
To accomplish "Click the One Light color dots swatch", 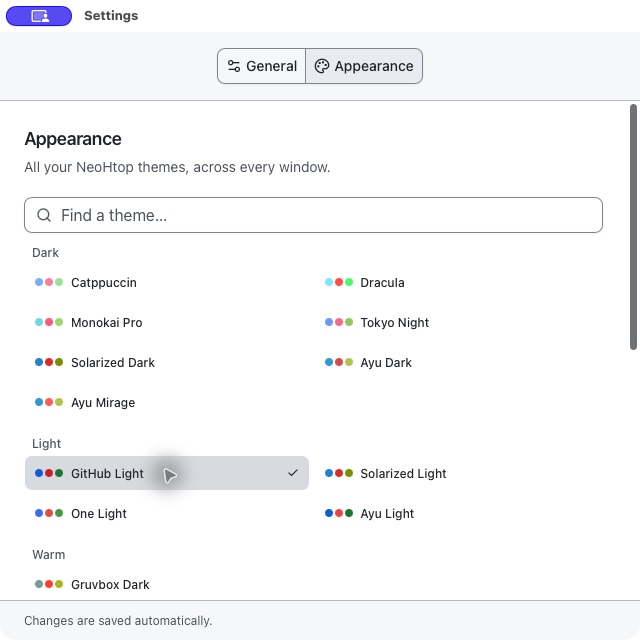I will click(x=49, y=513).
